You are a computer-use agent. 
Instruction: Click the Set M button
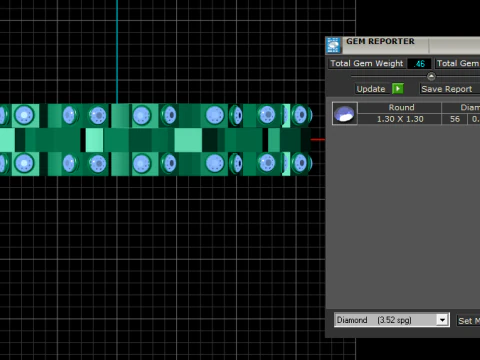point(468,321)
